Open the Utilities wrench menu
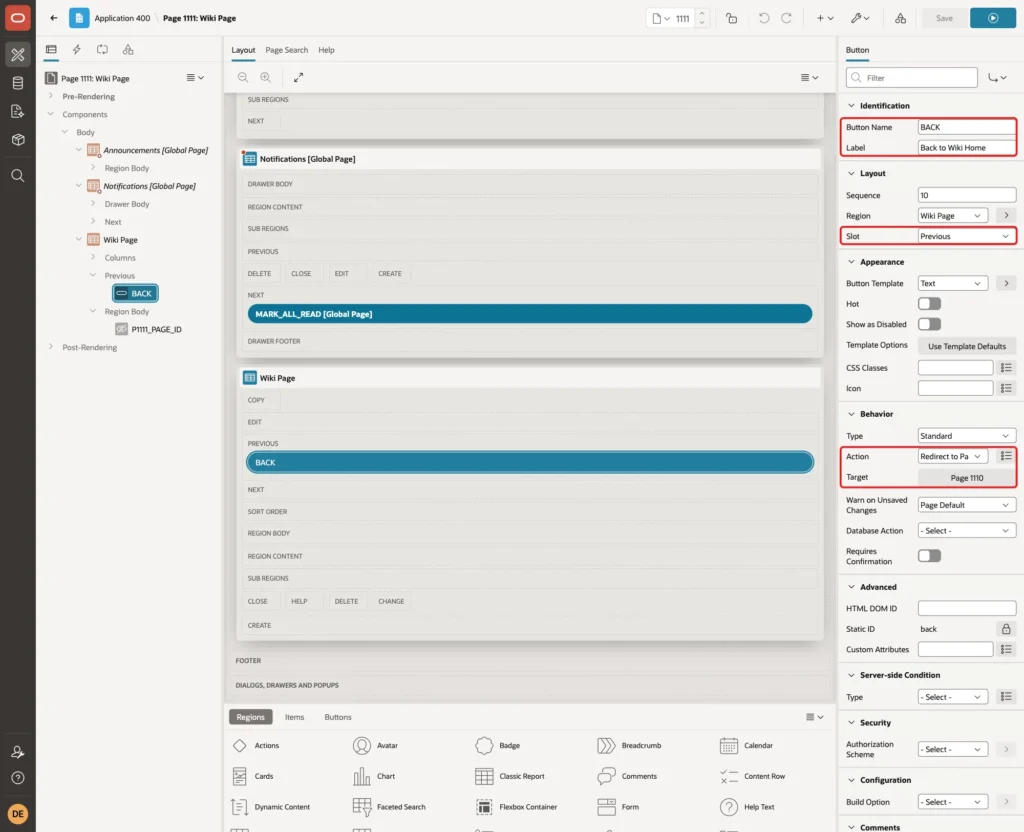 click(x=859, y=18)
